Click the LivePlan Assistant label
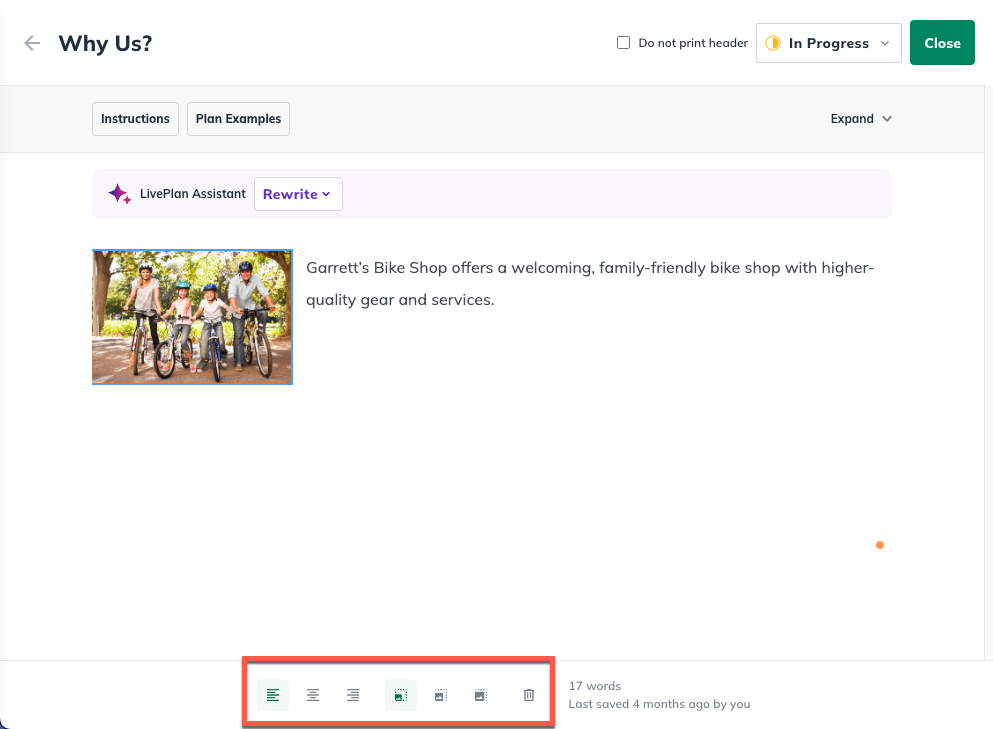Viewport: 993px width, 729px height. click(x=192, y=193)
